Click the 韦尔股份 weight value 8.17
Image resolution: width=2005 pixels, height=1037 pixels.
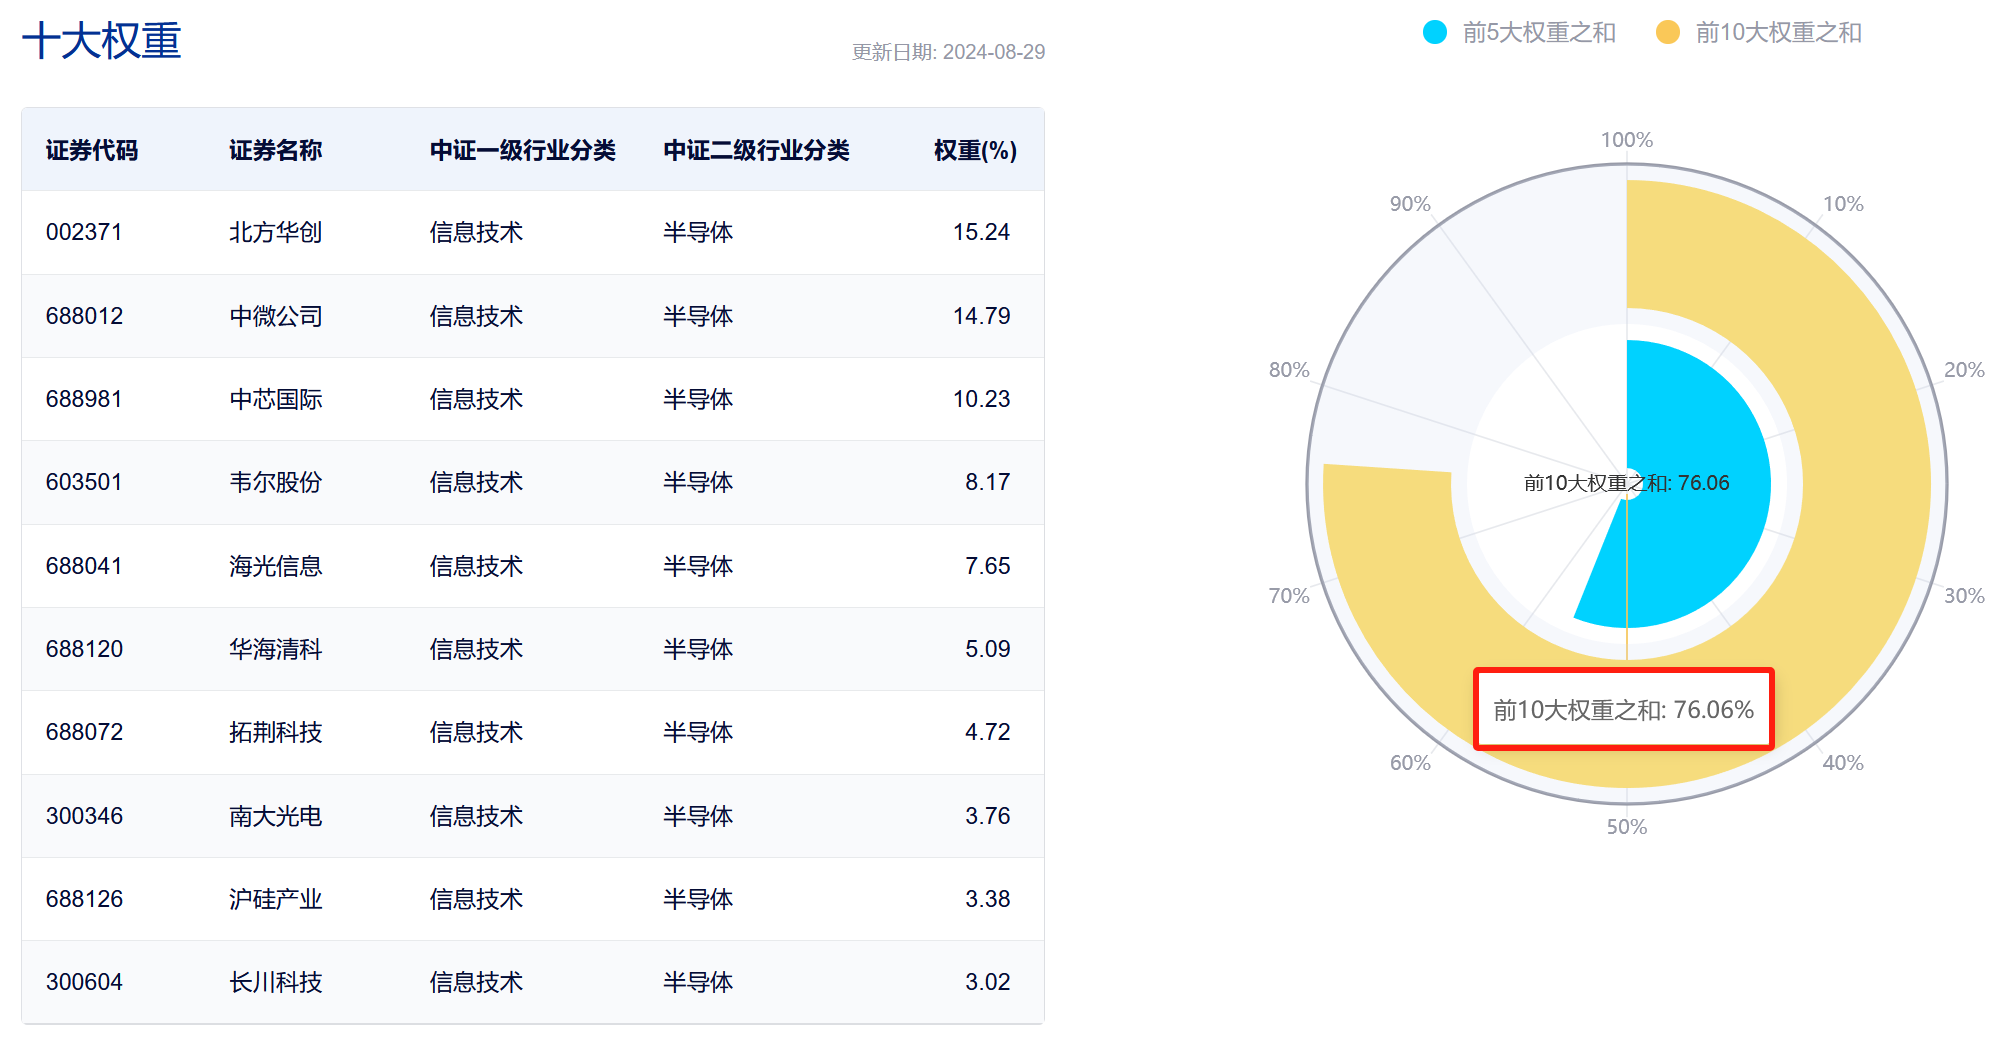tap(986, 482)
